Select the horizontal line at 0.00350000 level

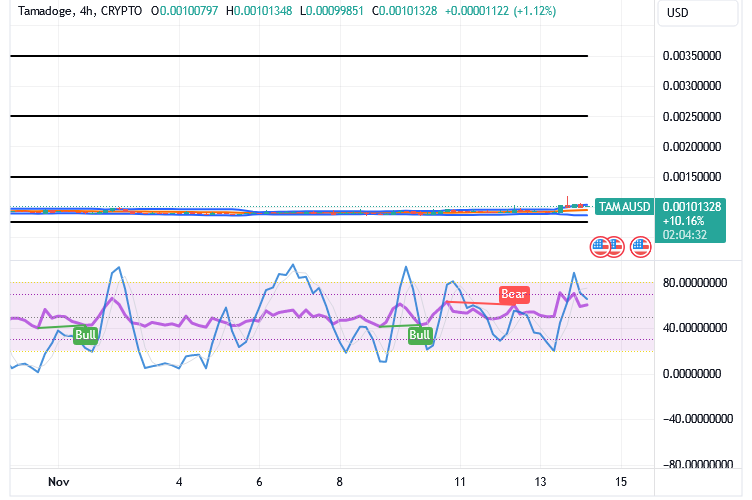[x=299, y=56]
